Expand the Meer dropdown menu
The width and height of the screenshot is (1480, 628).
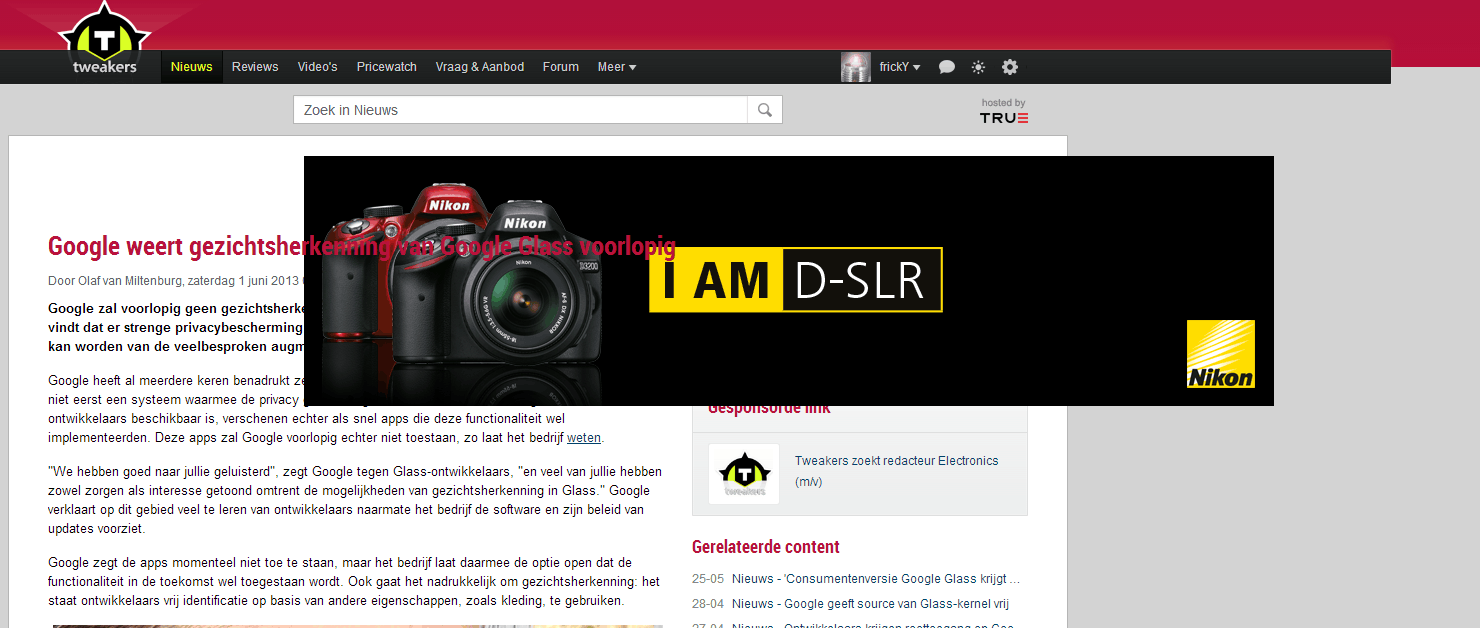[x=616, y=67]
